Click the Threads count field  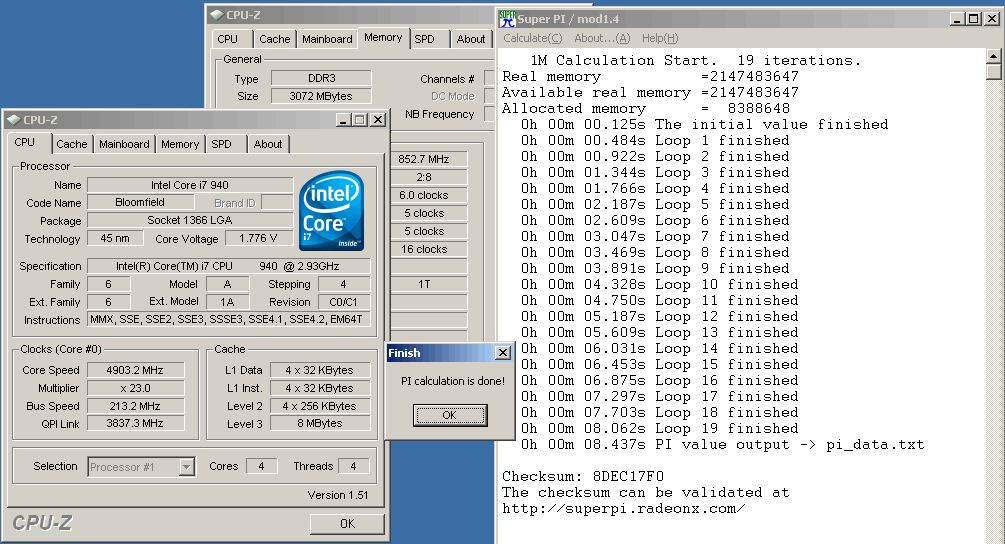(x=353, y=466)
